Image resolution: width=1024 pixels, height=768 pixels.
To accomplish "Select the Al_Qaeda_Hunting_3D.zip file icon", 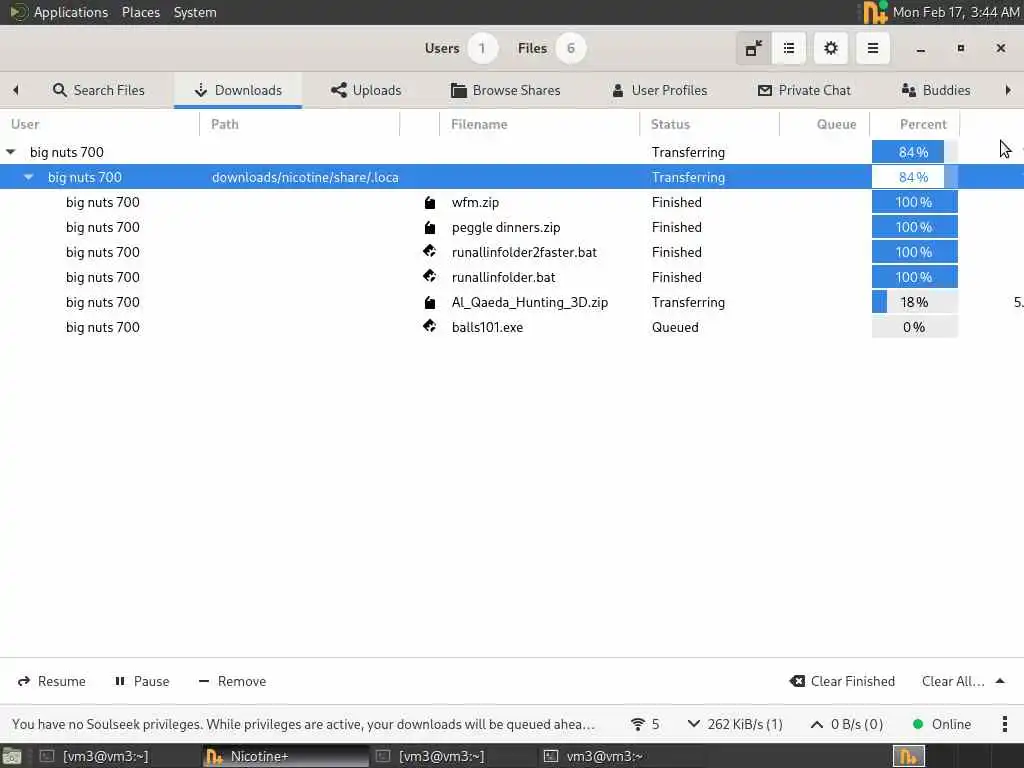I will pyautogui.click(x=430, y=302).
